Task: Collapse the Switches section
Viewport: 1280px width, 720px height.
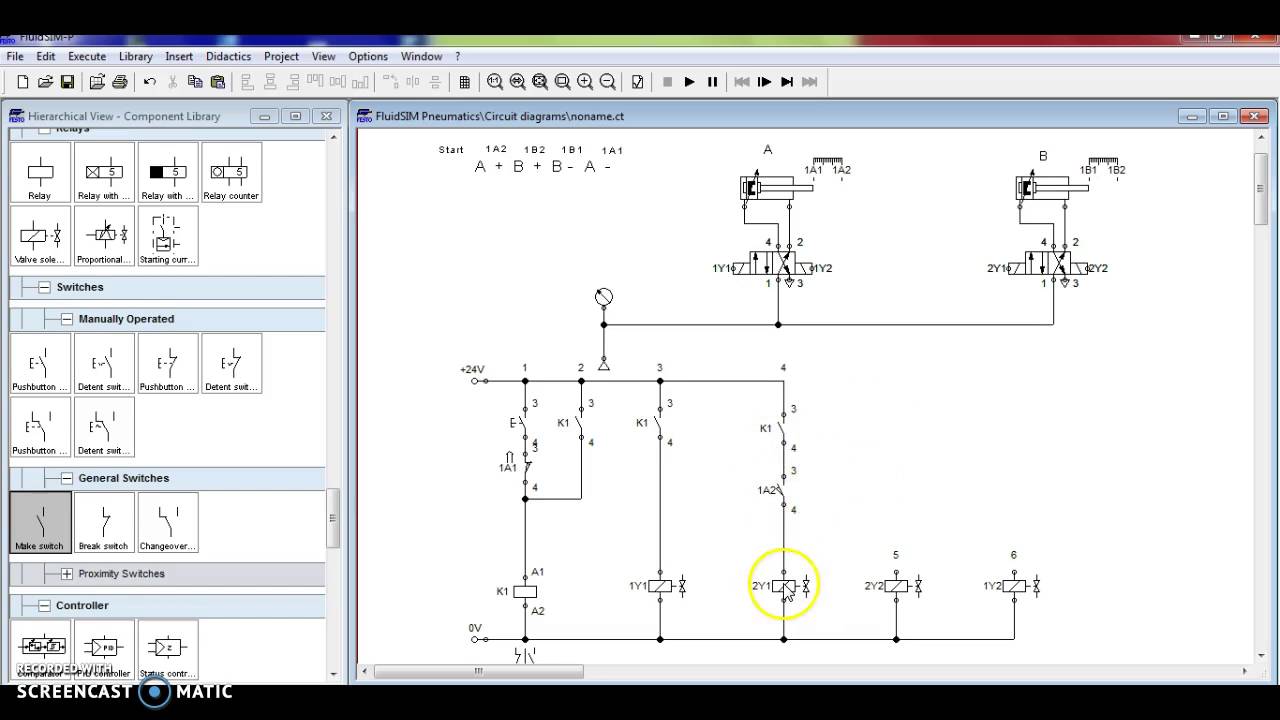Action: pyautogui.click(x=44, y=287)
